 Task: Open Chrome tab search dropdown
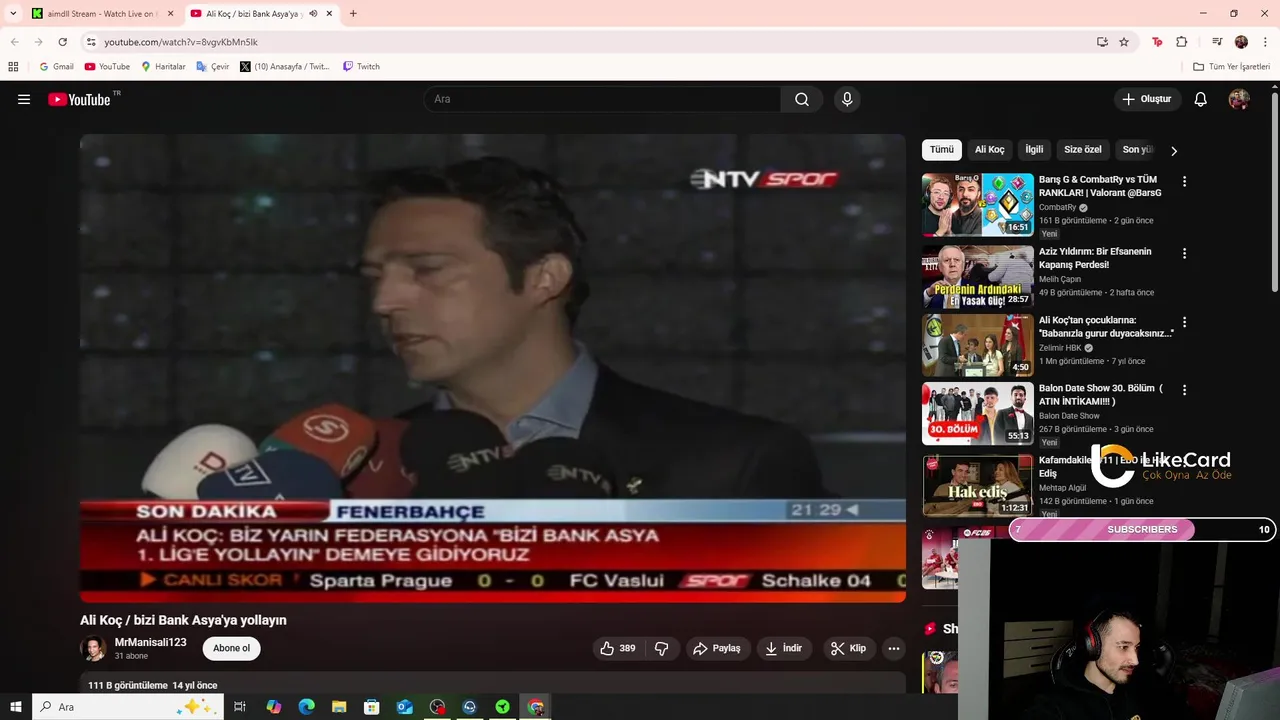(x=13, y=14)
